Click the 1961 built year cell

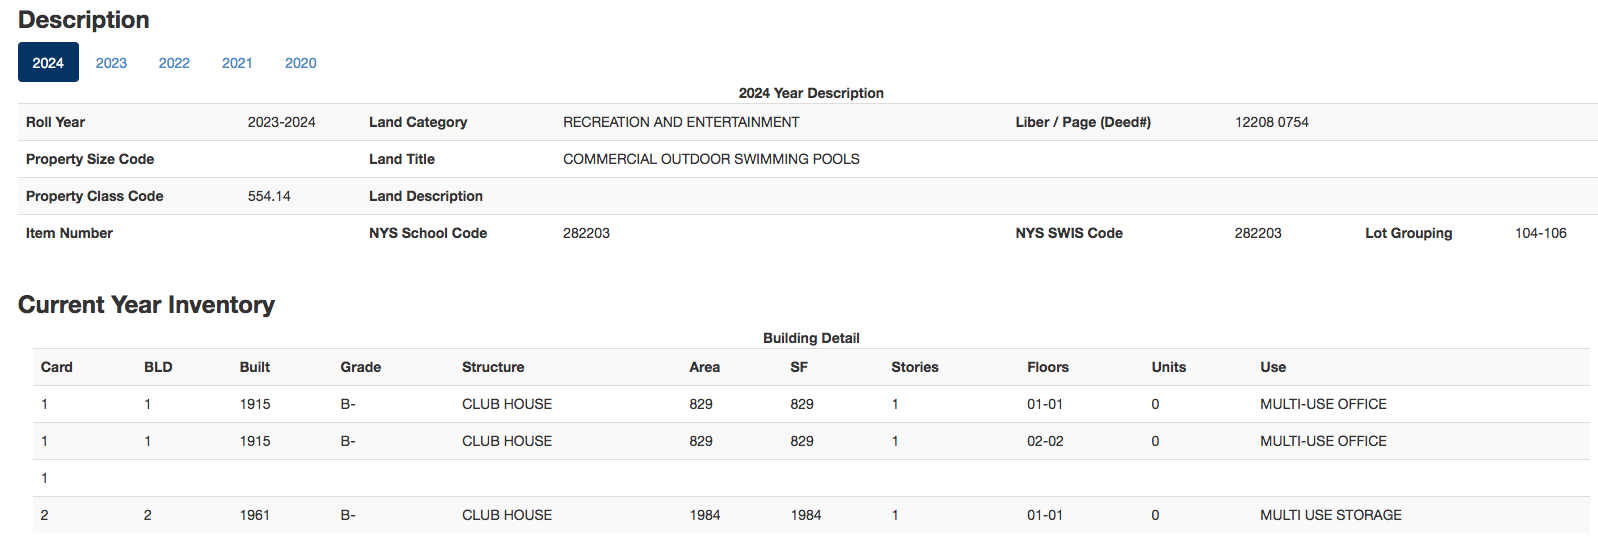(x=255, y=515)
